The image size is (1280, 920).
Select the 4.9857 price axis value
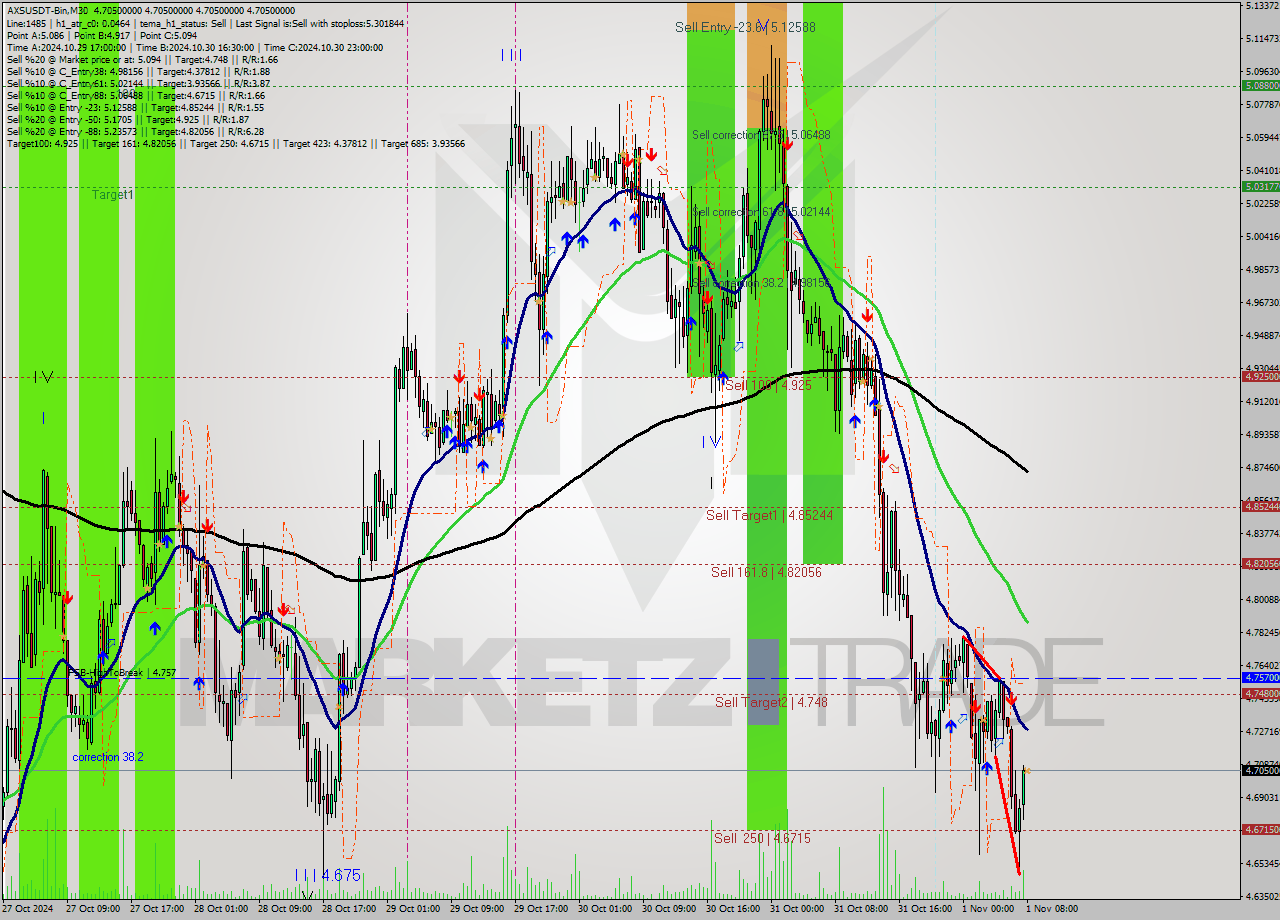tap(1262, 269)
